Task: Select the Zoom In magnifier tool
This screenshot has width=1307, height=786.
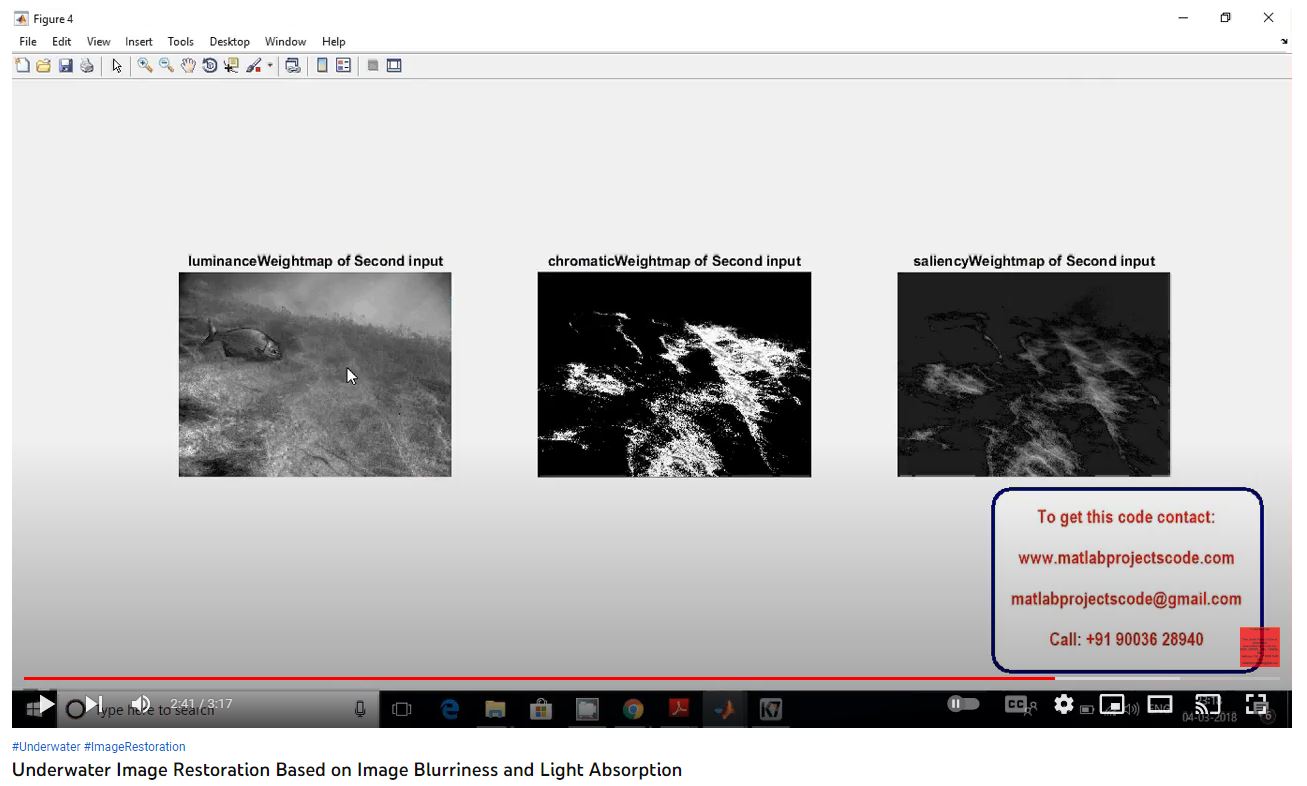Action: coord(145,66)
